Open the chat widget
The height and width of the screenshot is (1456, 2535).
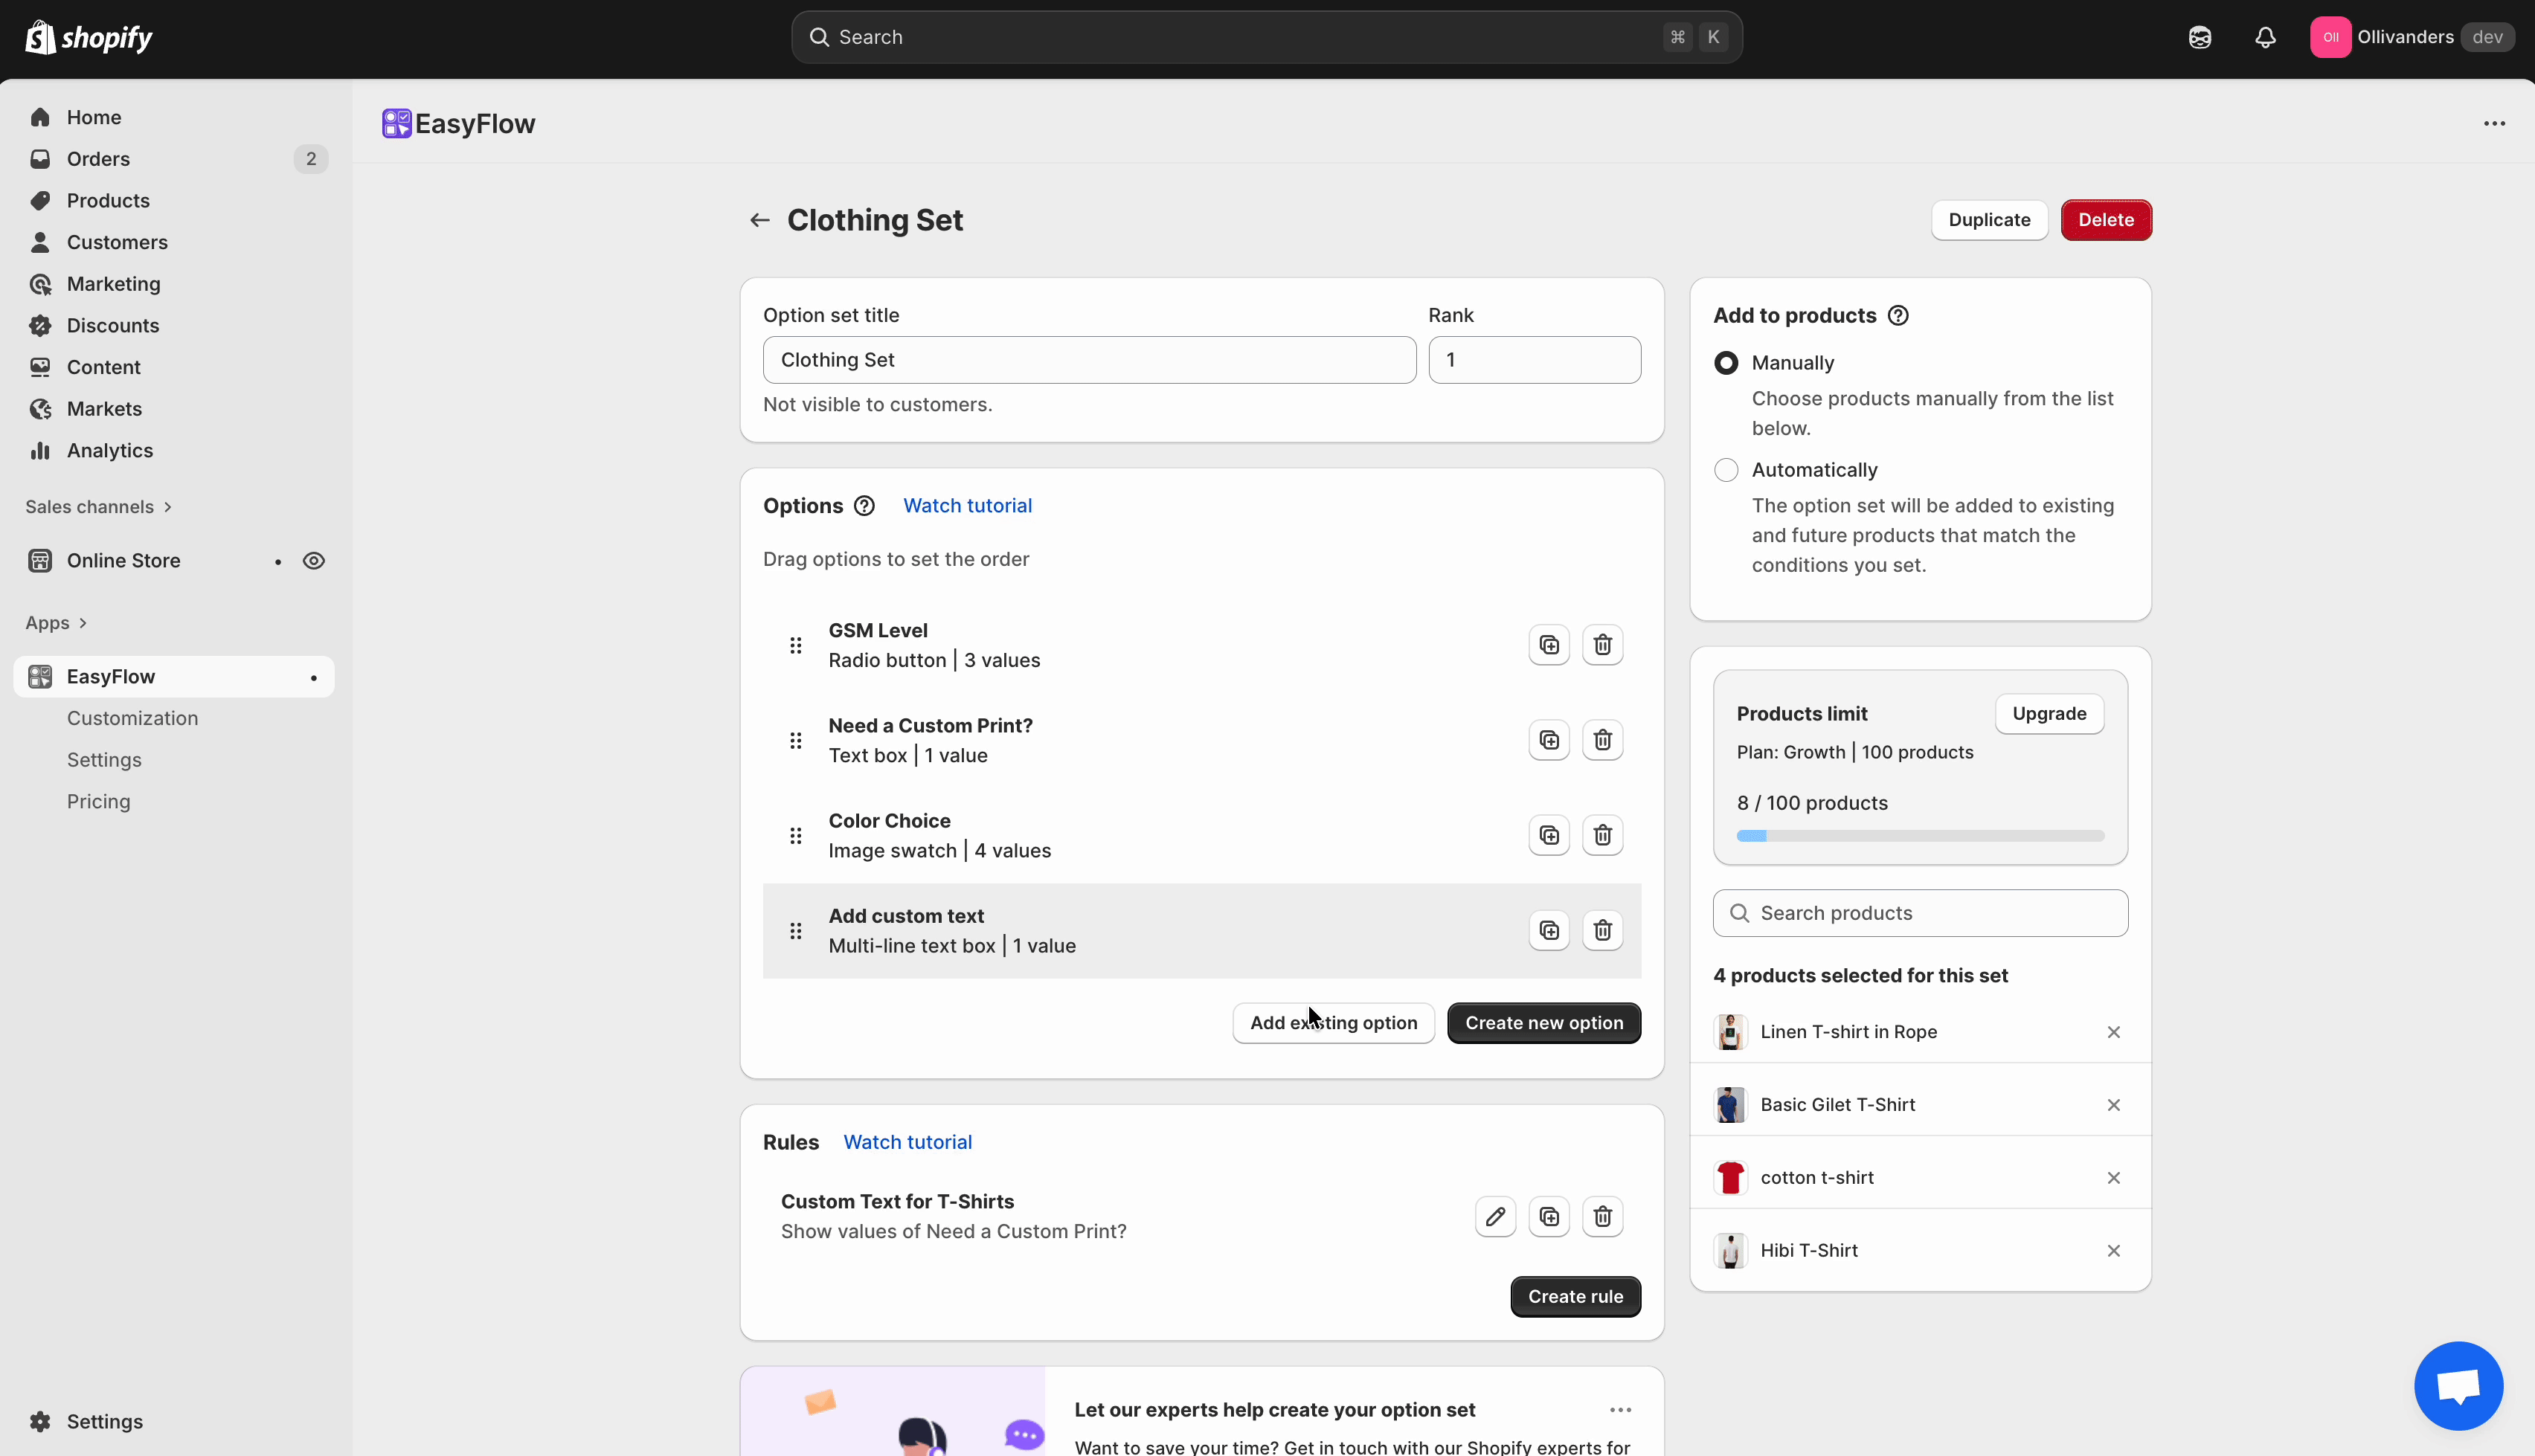[x=2458, y=1386]
